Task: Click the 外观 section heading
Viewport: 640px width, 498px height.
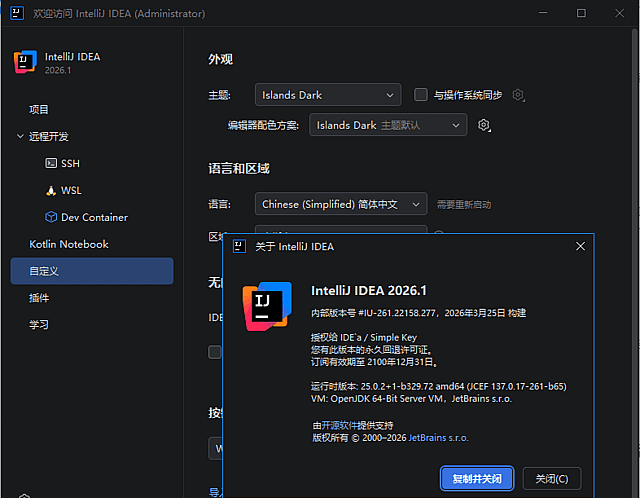Action: pos(220,59)
